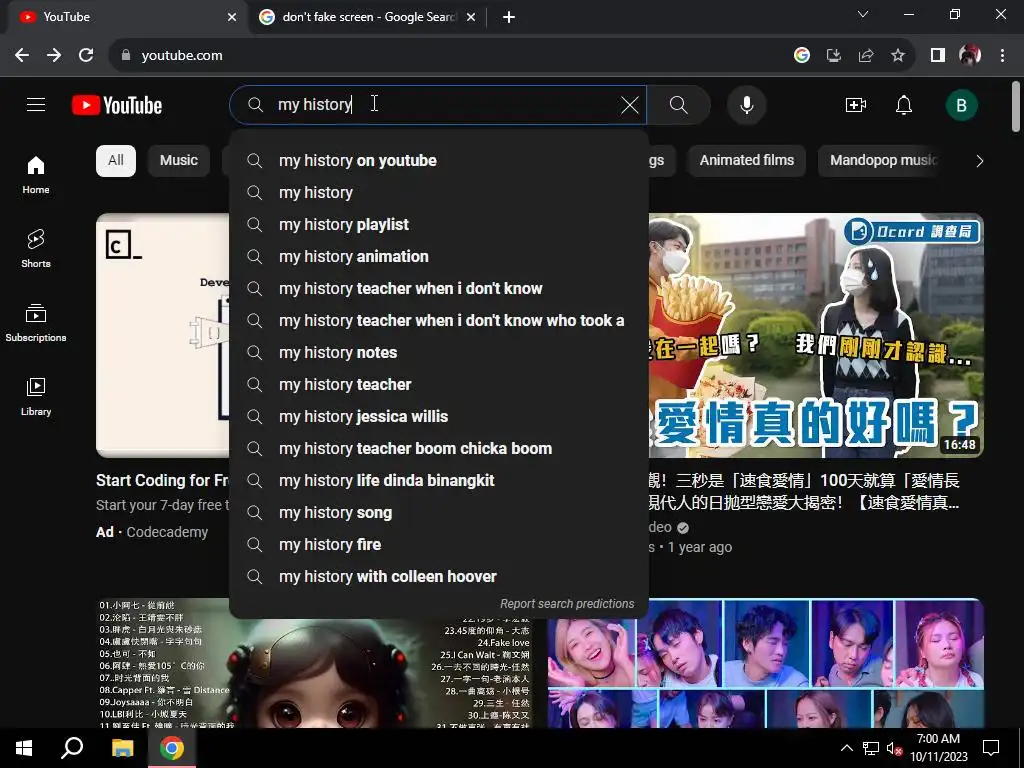Image resolution: width=1024 pixels, height=768 pixels.
Task: Choose suggestion my history on youtube
Action: tap(438, 161)
